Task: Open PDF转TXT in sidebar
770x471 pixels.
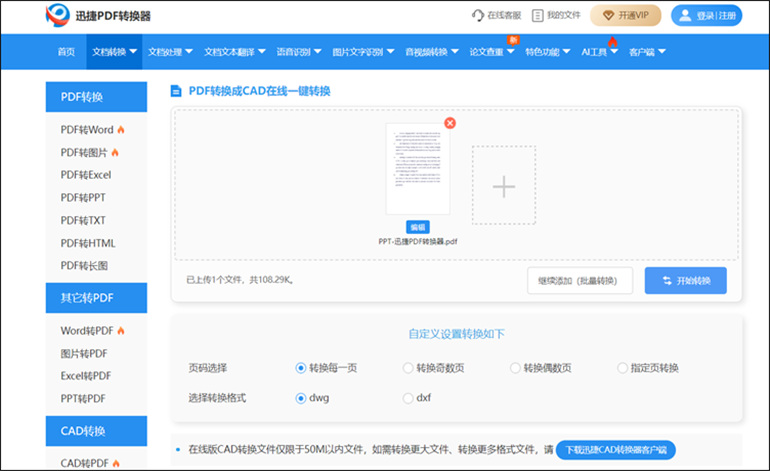Action: pos(83,220)
